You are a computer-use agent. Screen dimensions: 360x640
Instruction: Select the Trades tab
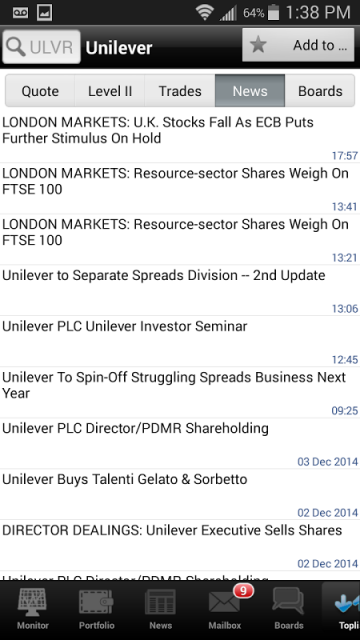pos(180,91)
